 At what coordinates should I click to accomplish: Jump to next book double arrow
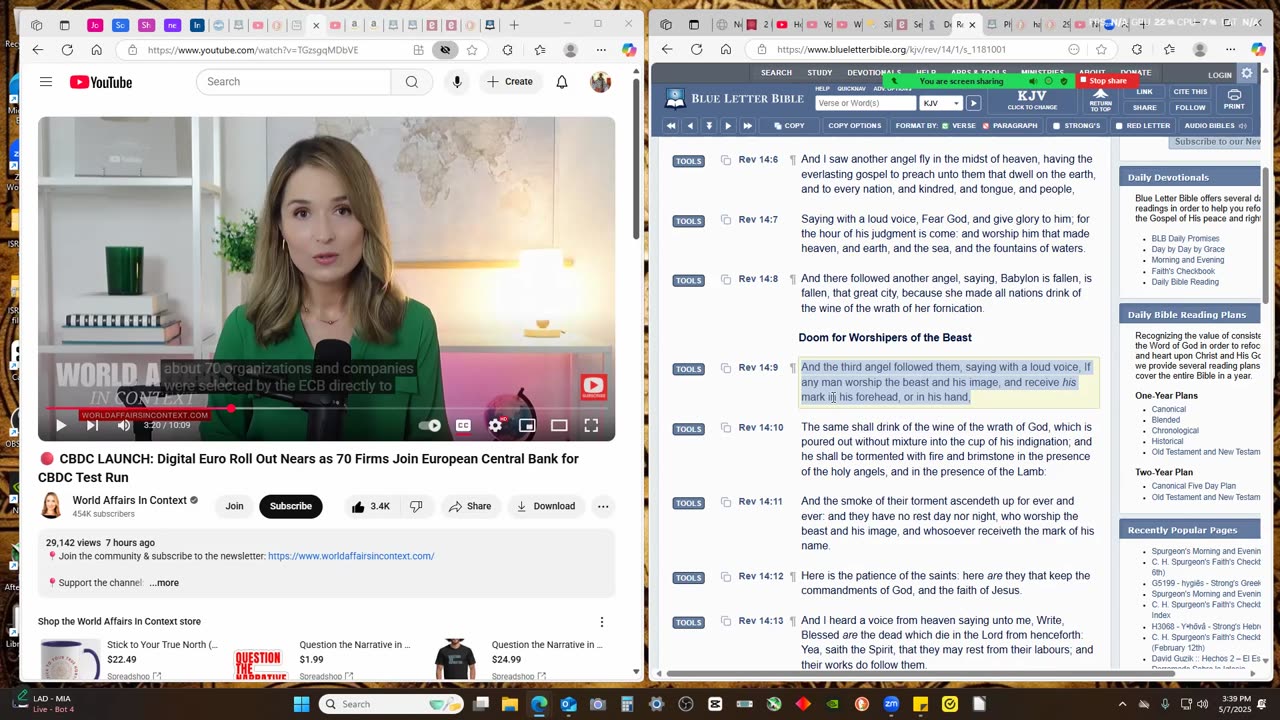click(x=747, y=126)
